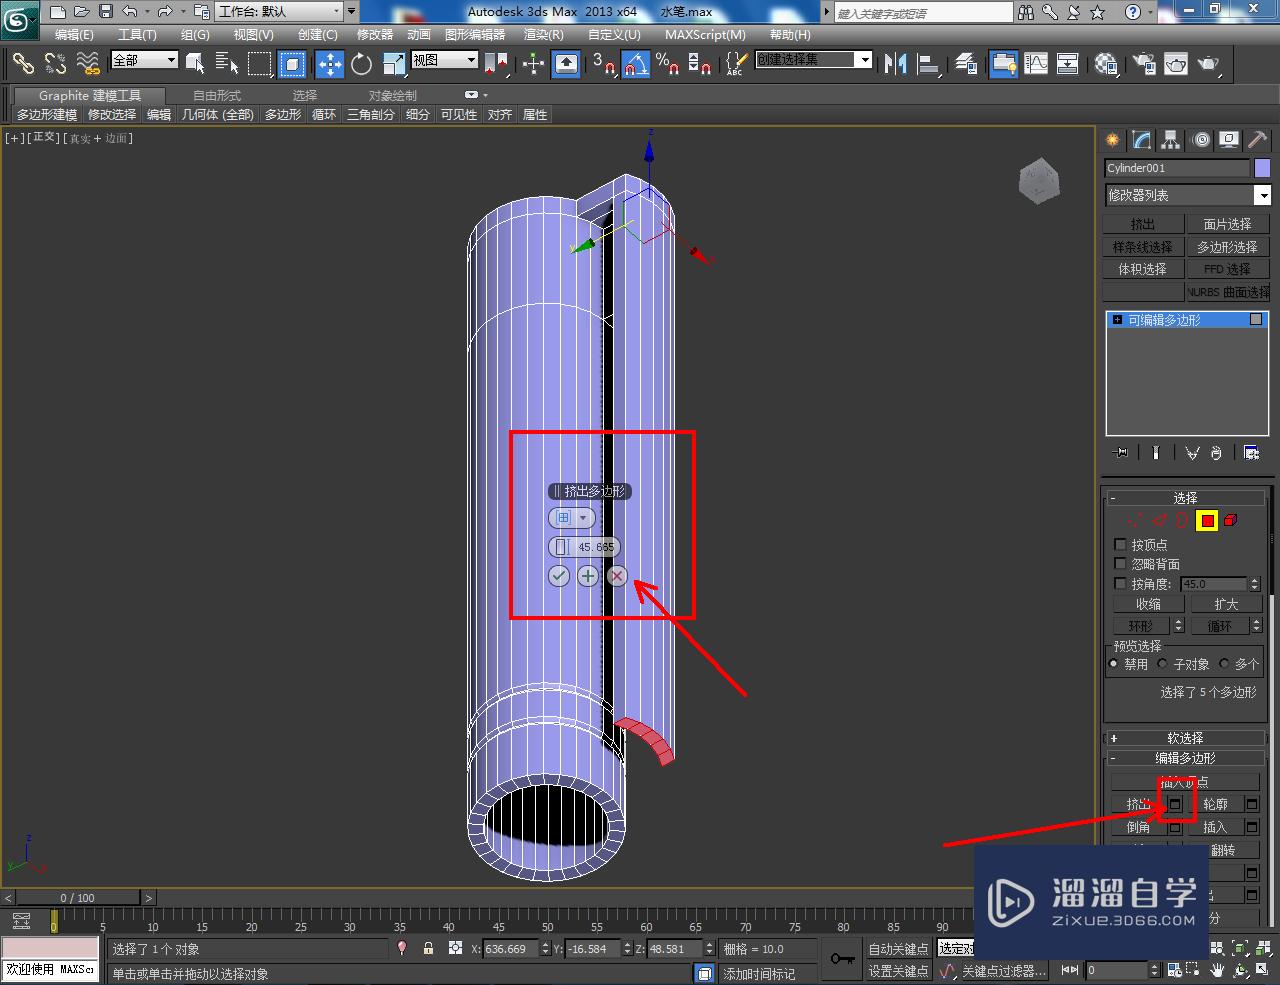
Task: Select 多个 preview radio button
Action: [1224, 664]
